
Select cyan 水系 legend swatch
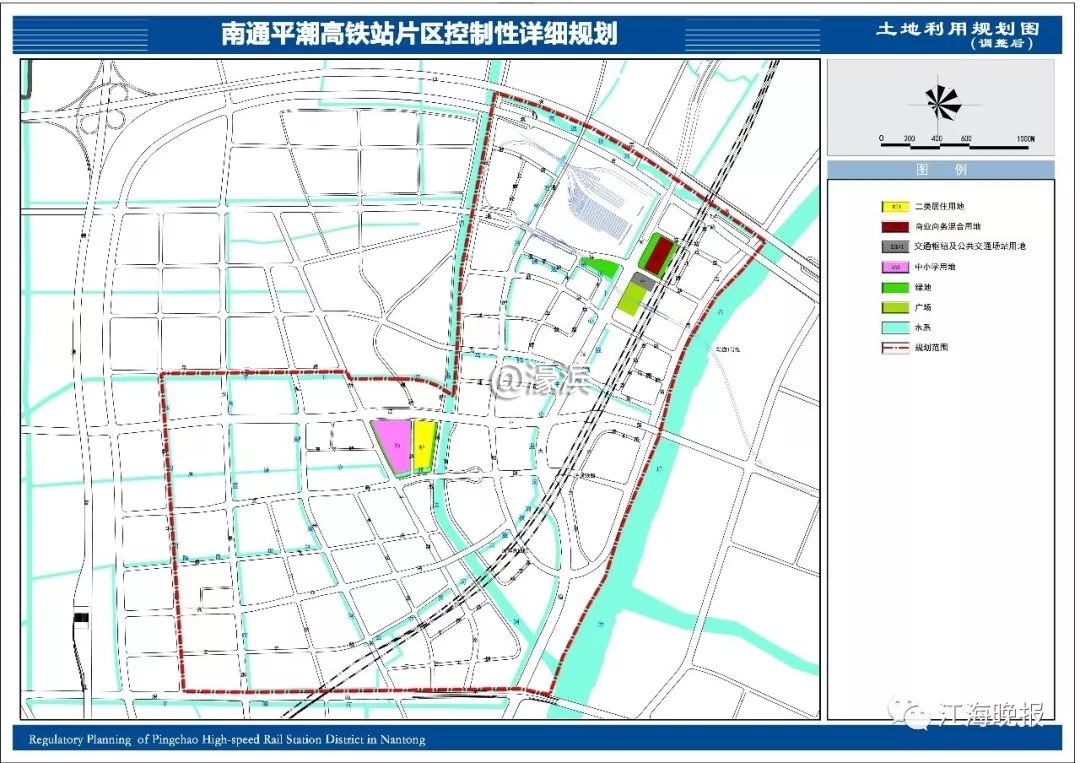tap(894, 329)
